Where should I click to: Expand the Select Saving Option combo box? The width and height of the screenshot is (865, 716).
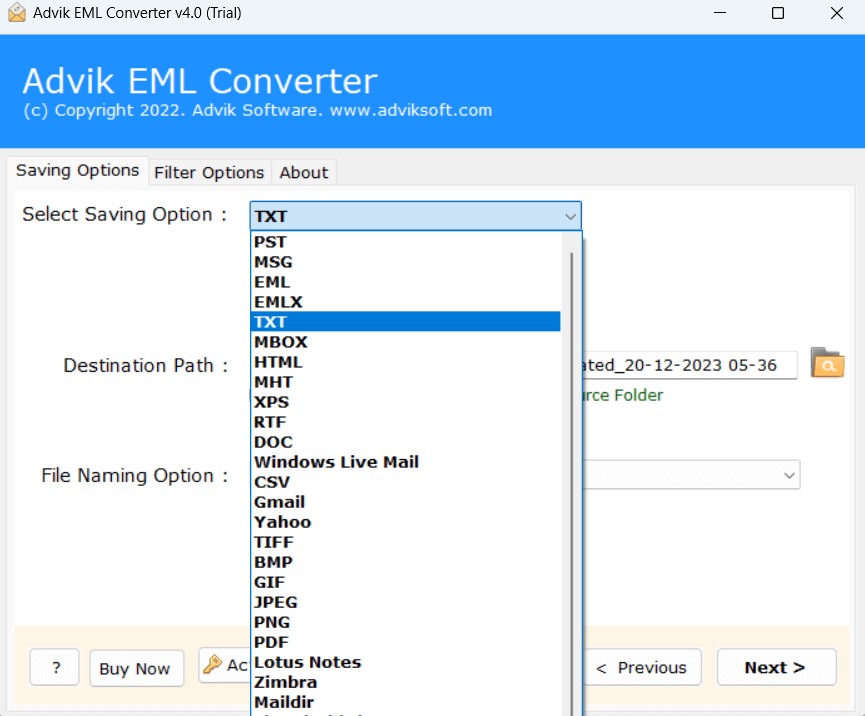point(415,216)
